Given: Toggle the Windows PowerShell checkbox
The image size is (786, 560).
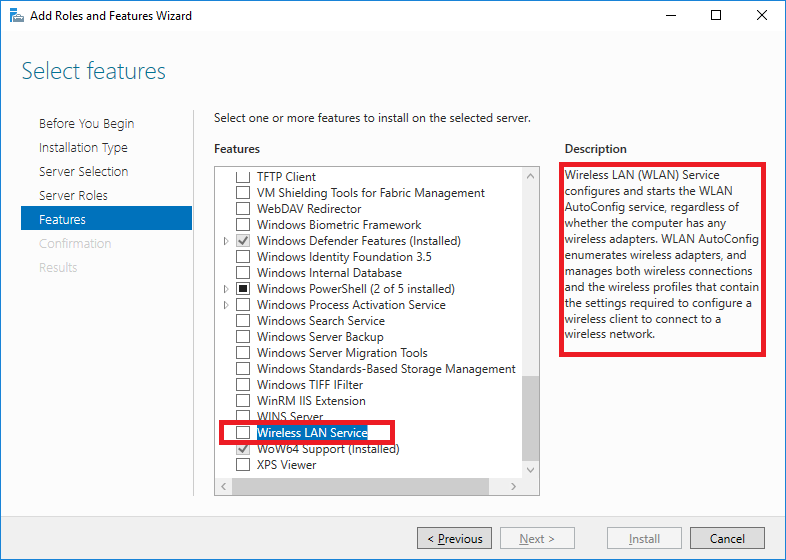Looking at the screenshot, I should (243, 289).
